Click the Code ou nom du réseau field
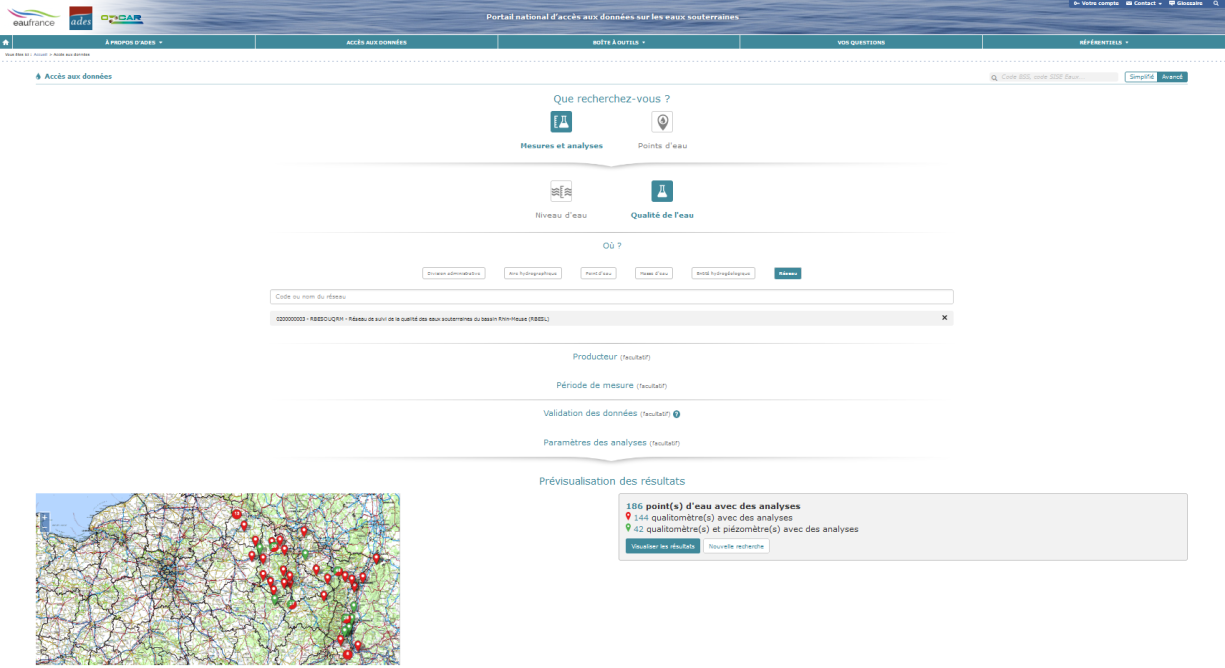Screen dimensions: 1225x668 coord(611,297)
